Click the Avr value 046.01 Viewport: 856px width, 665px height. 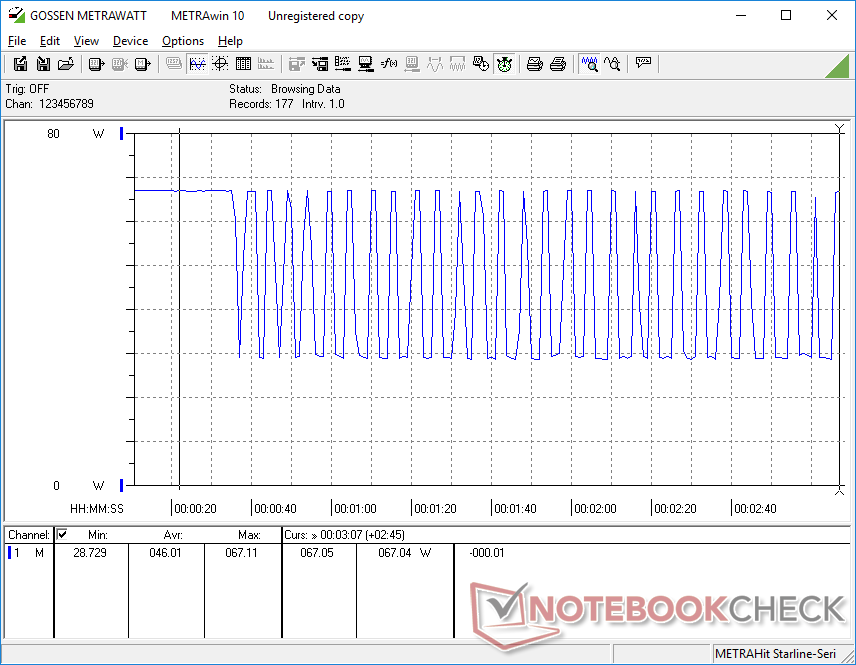[165, 553]
